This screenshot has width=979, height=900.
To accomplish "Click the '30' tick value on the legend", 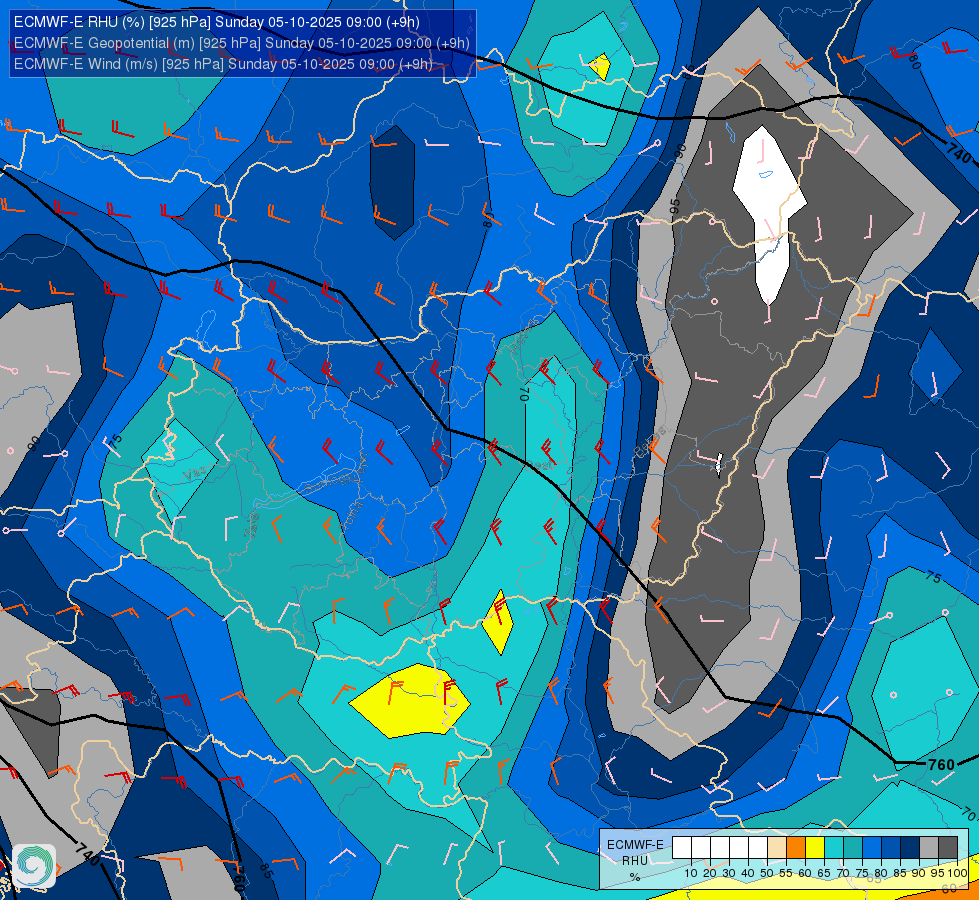I will pyautogui.click(x=729, y=874).
